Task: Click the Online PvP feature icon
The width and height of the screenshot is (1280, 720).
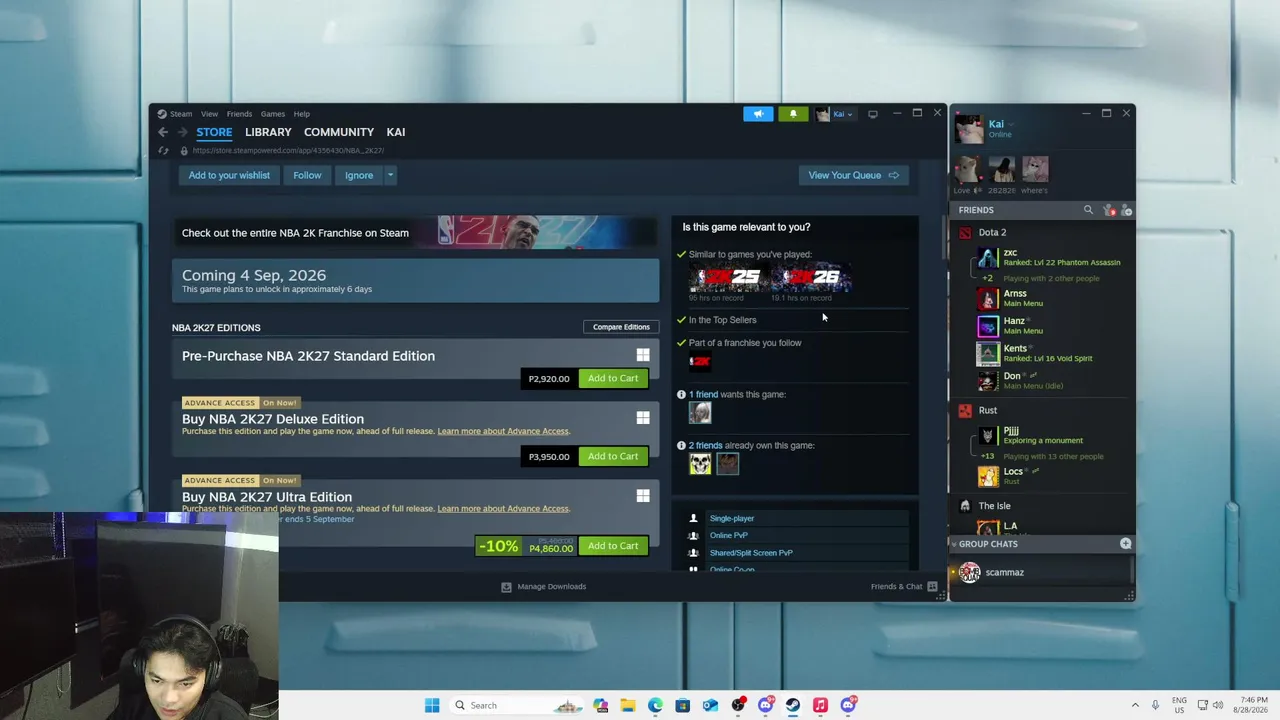Action: point(693,535)
